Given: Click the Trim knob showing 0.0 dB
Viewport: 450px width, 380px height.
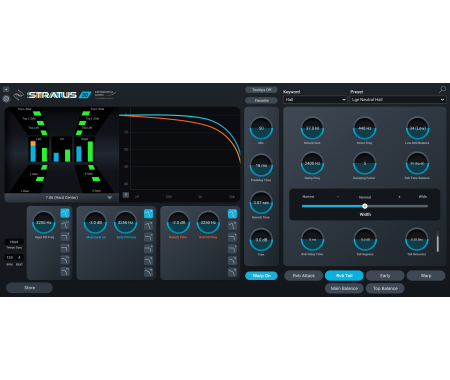Looking at the screenshot, I should 261,240.
